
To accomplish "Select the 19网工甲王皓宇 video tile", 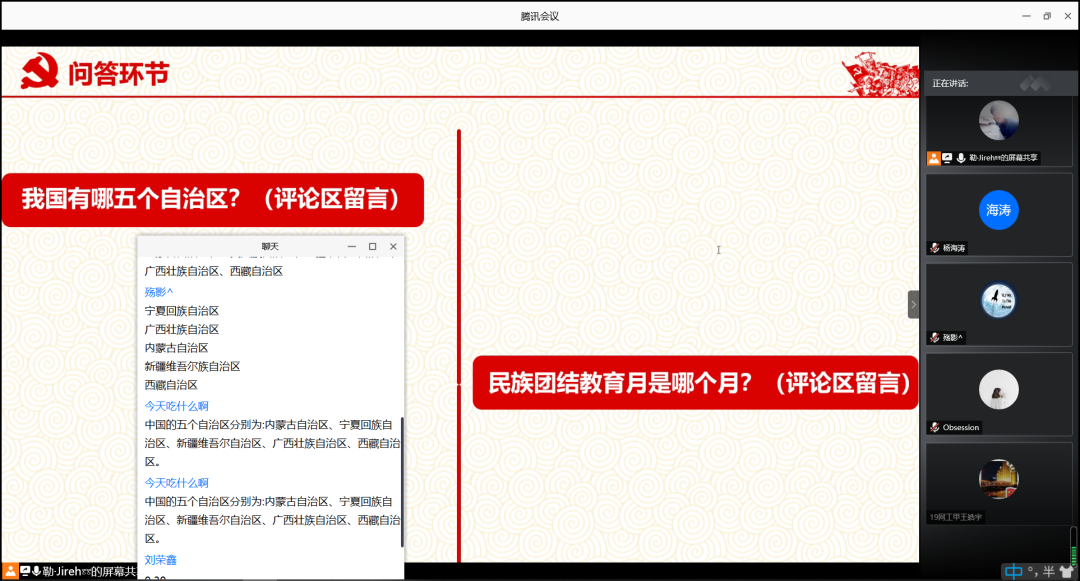I will [x=998, y=484].
